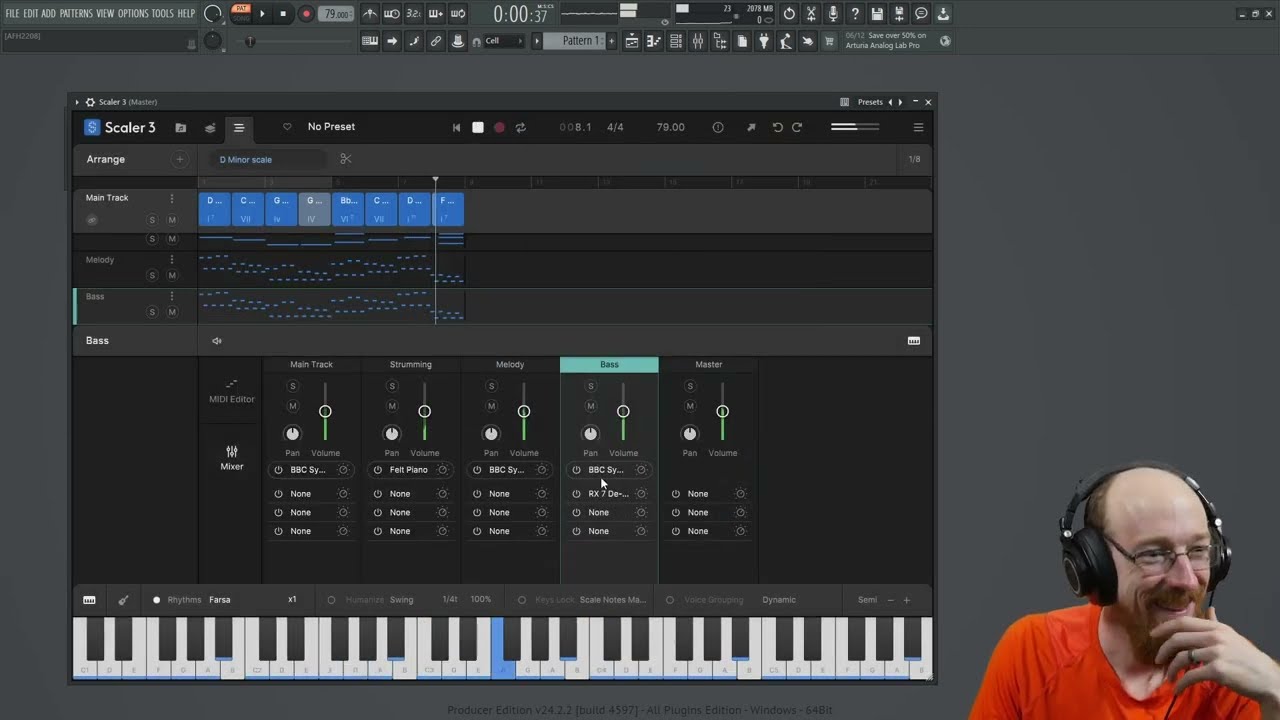Open the Pattern 1 selector in FL toolbar

[x=580, y=41]
